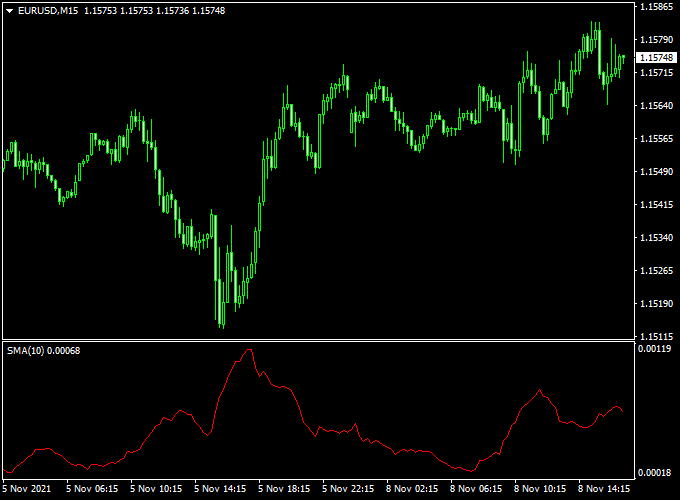Select the current price label 1.15748
Image resolution: width=680 pixels, height=500 pixels.
656,58
